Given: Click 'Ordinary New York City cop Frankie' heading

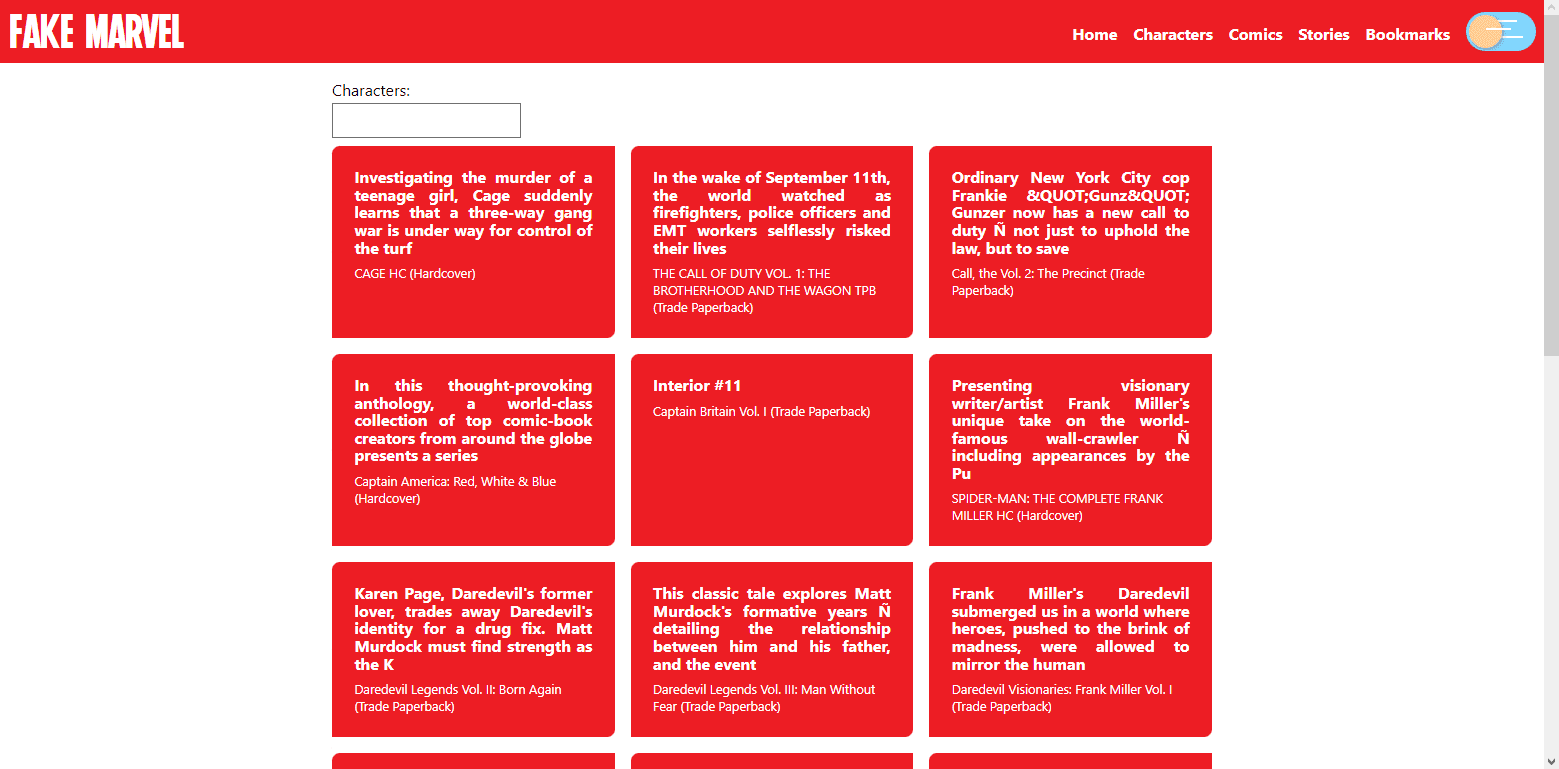Looking at the screenshot, I should 1070,213.
